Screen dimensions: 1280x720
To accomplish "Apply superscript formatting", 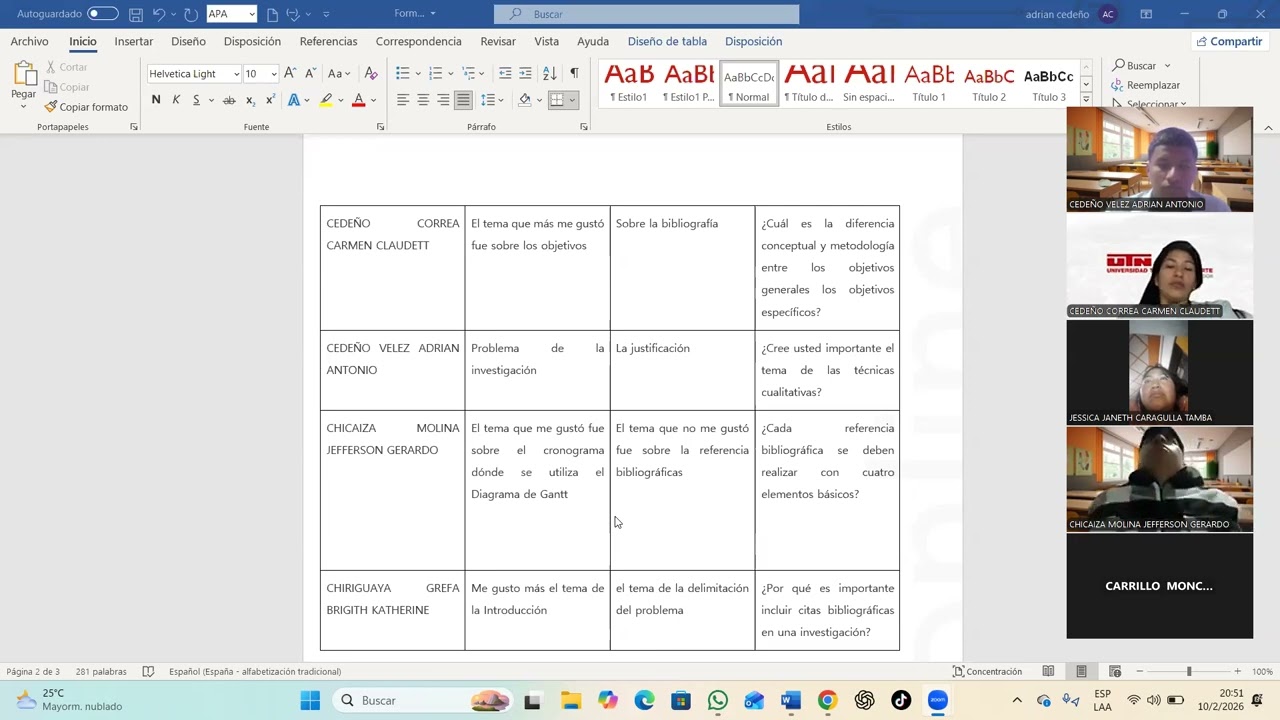I will point(270,100).
